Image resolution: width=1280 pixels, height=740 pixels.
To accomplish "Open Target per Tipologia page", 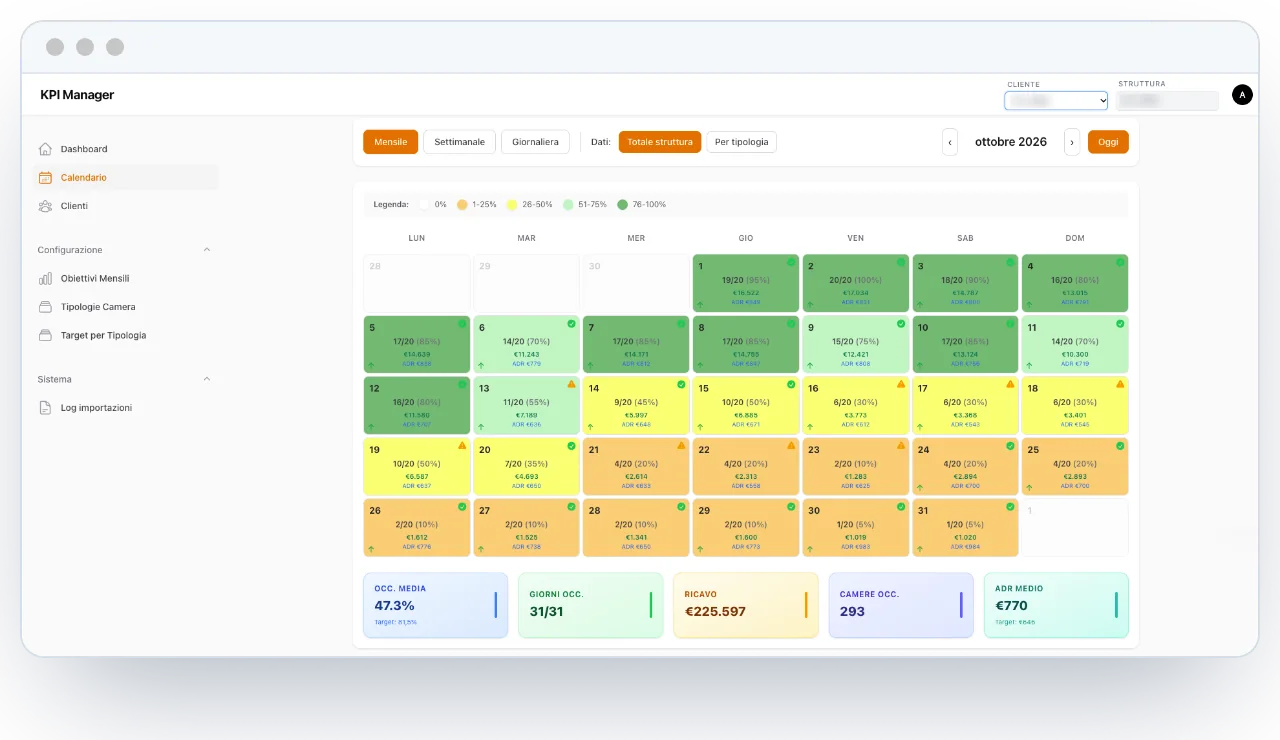I will [126, 336].
